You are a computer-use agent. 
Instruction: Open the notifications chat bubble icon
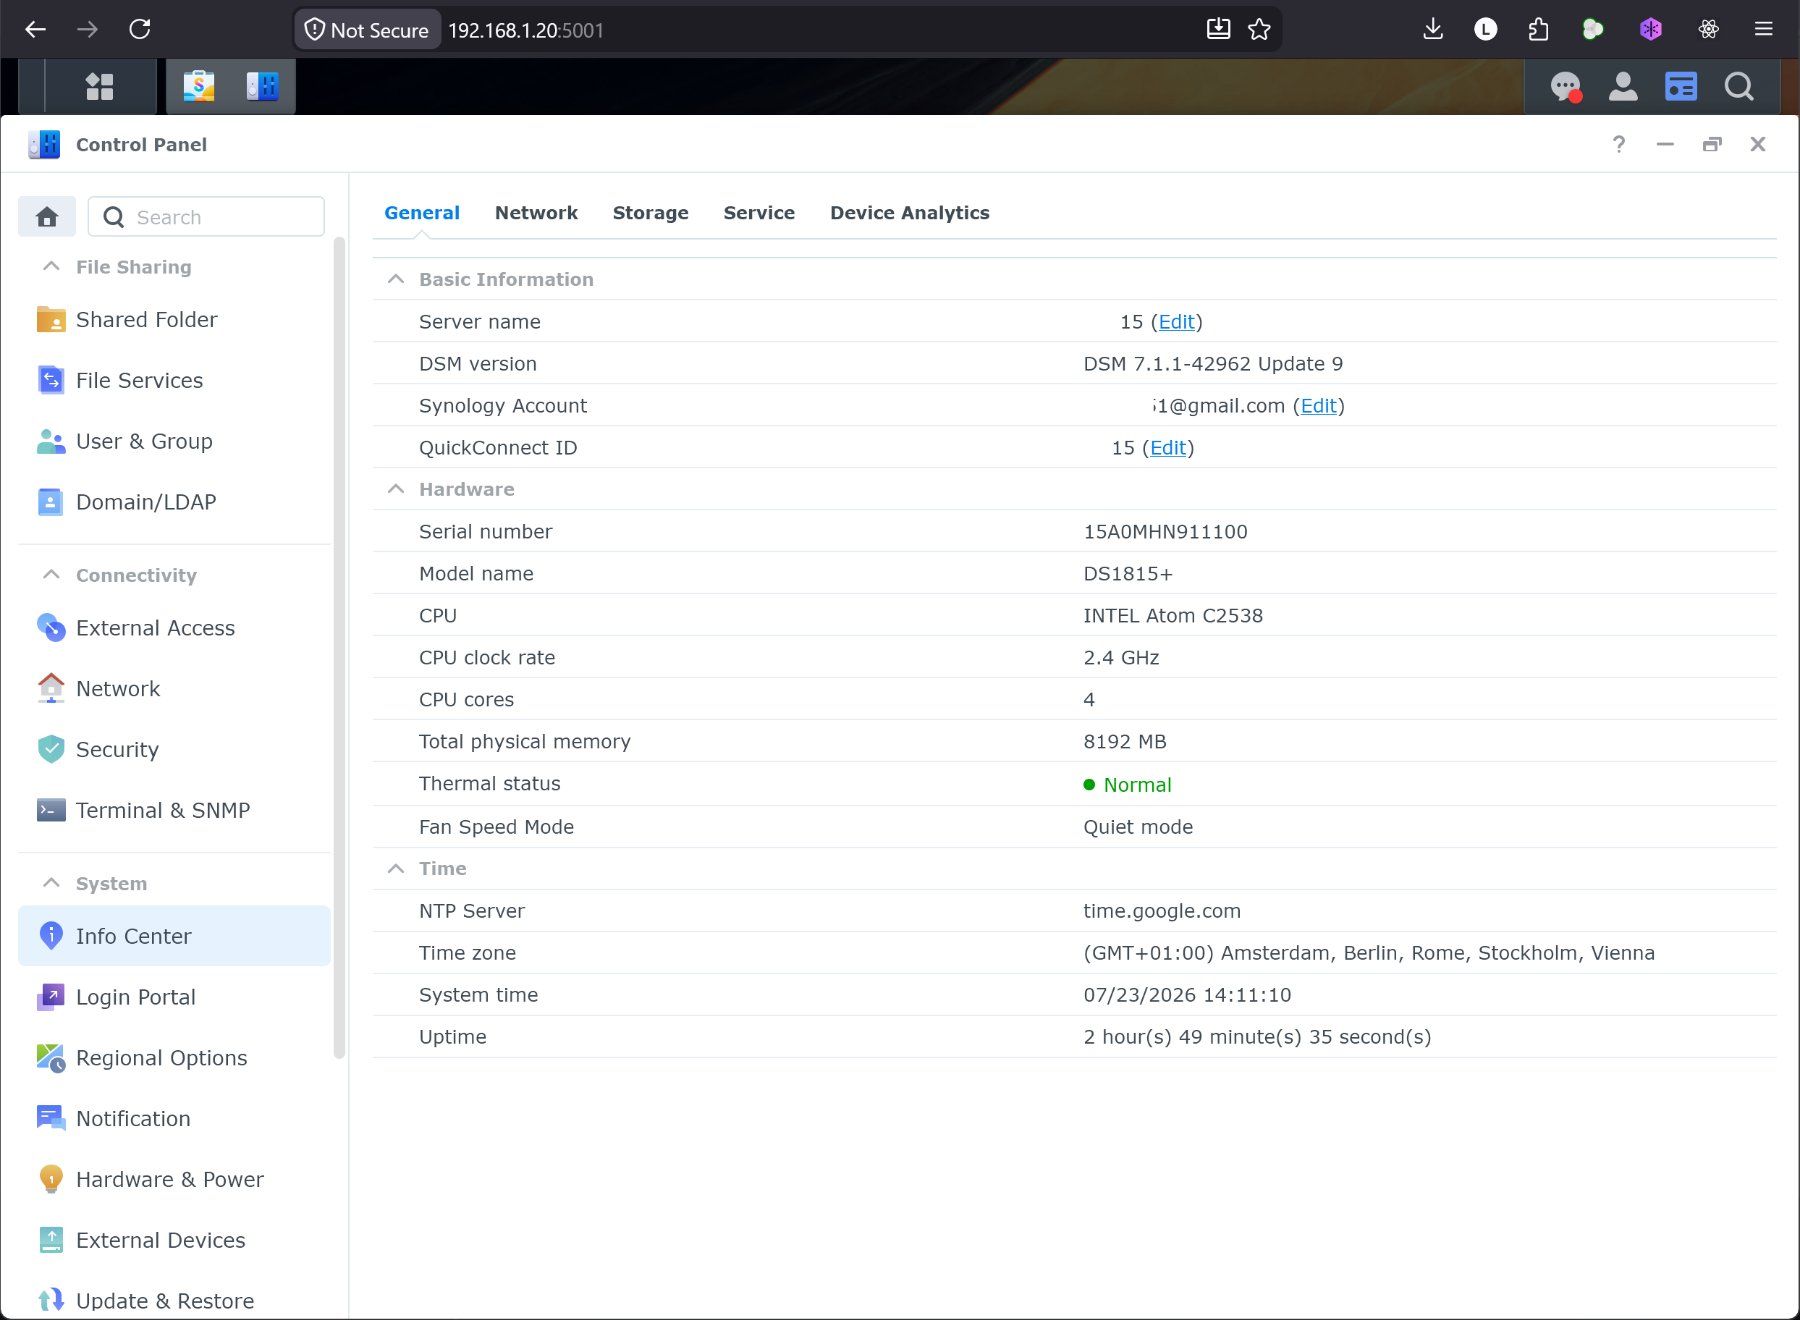(1566, 87)
